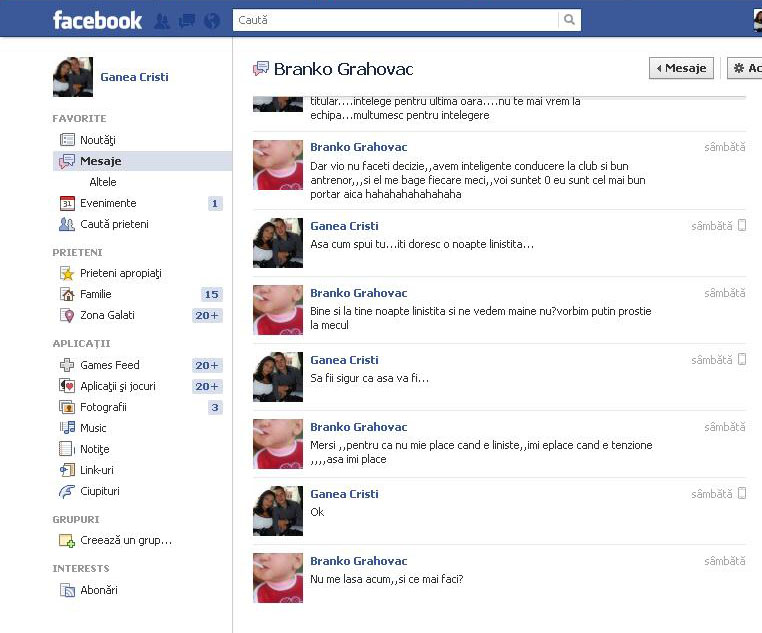Click the Familie house icon
This screenshot has height=633, width=762.
click(x=67, y=294)
